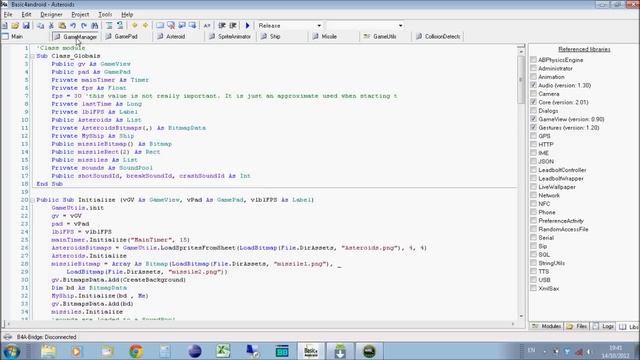Screen dimensions: 640x360
Task: Redo the edit with the toolbar arrow
Action: (x=83, y=25)
